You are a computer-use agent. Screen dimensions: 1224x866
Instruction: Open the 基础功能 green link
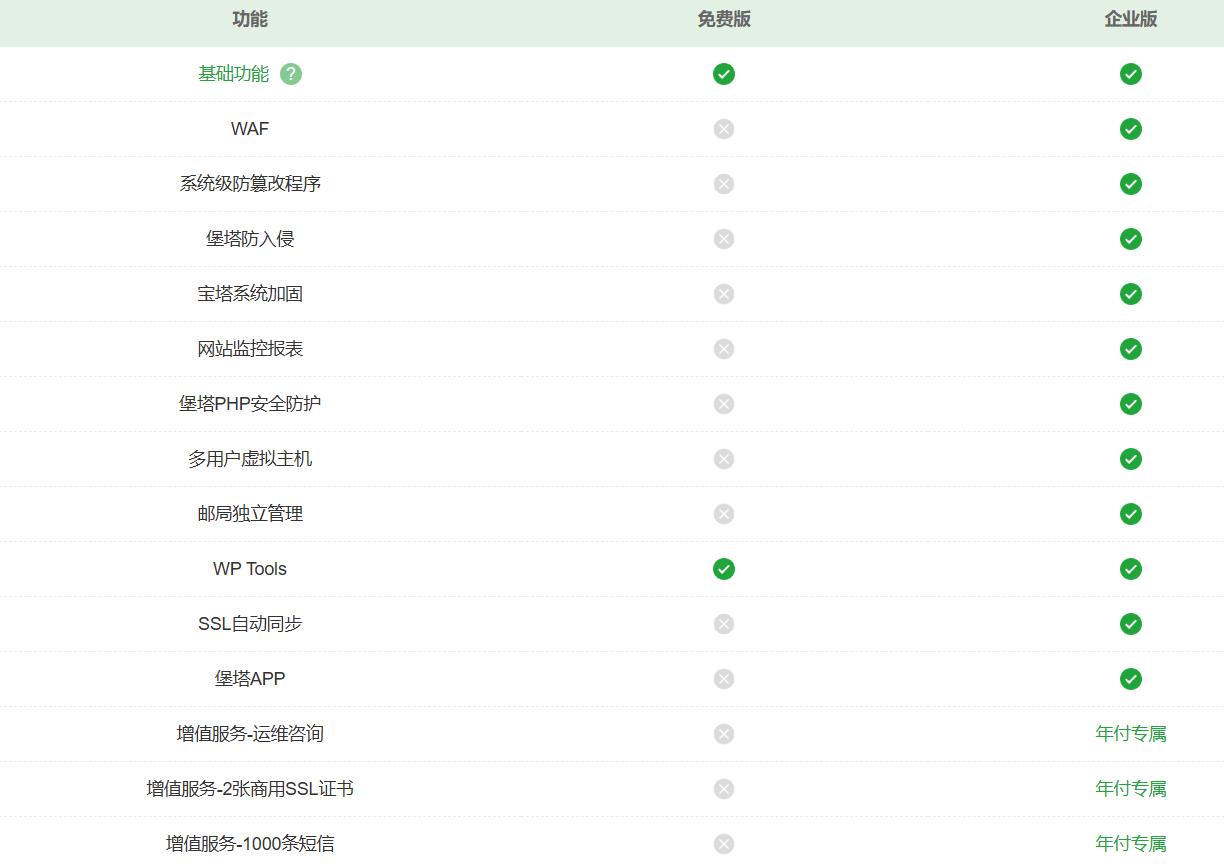pyautogui.click(x=234, y=74)
